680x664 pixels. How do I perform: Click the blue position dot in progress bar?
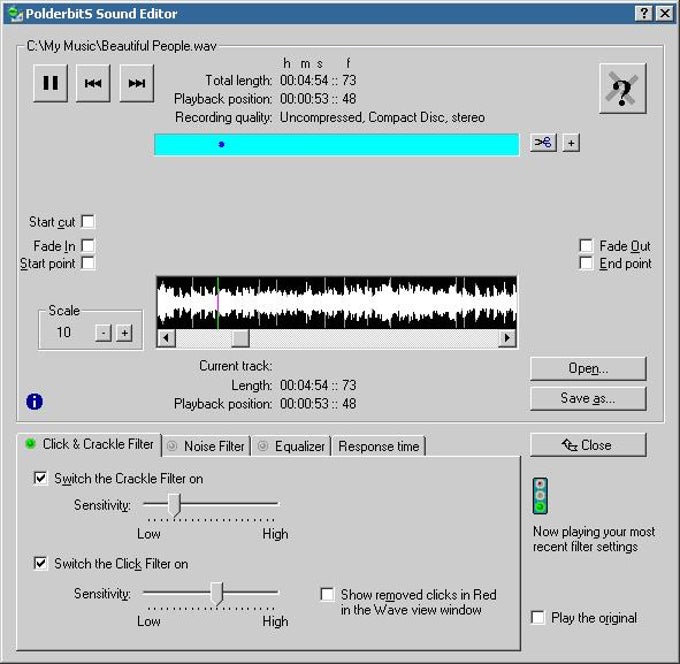coord(221,144)
